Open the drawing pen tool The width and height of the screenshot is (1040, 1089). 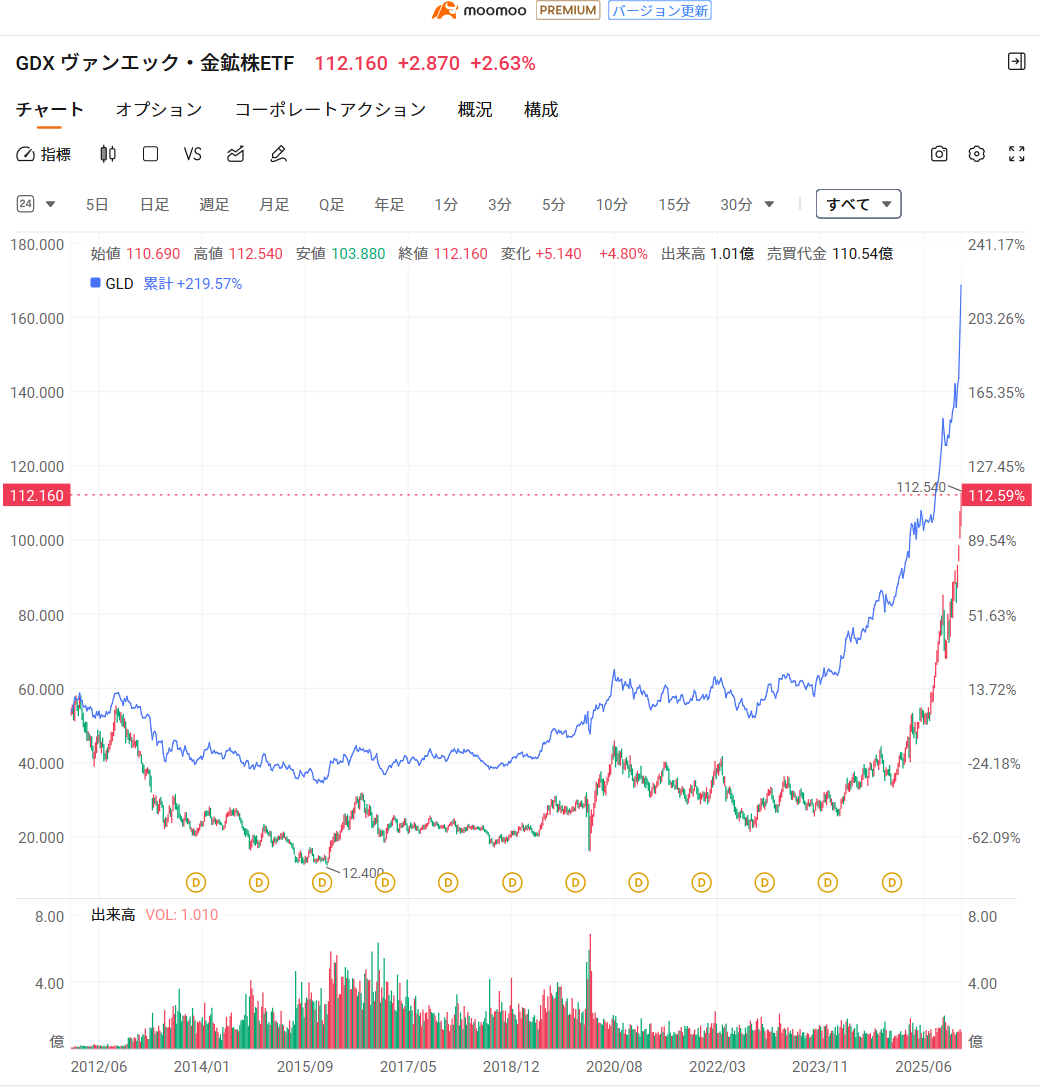pyautogui.click(x=279, y=154)
